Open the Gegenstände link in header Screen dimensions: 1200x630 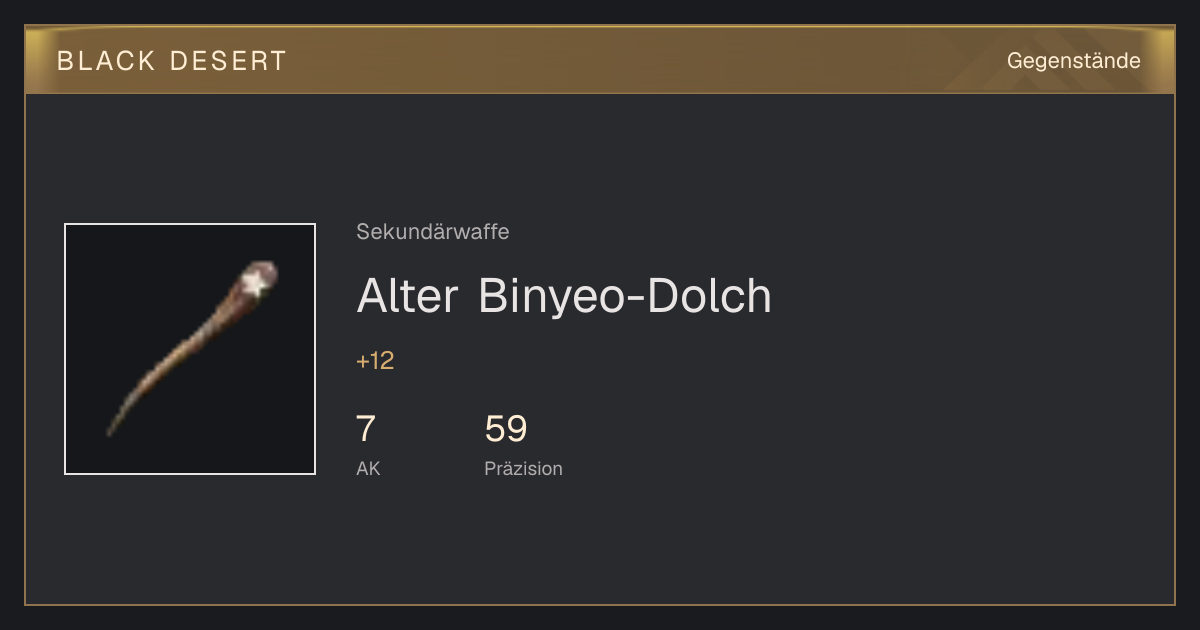point(1074,61)
